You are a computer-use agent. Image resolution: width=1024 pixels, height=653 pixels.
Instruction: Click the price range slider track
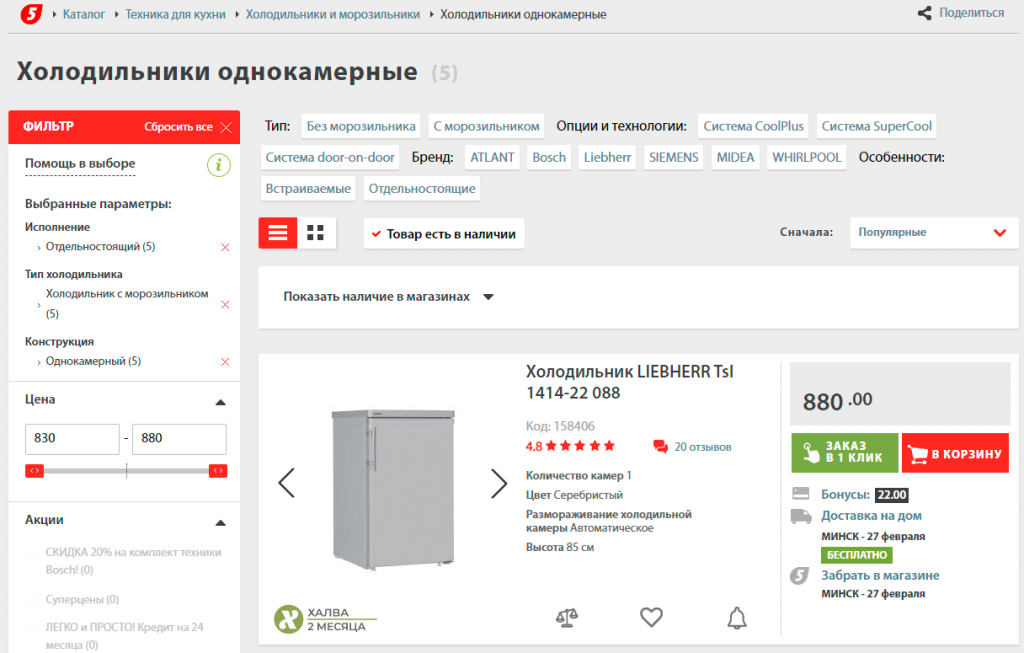tap(126, 471)
